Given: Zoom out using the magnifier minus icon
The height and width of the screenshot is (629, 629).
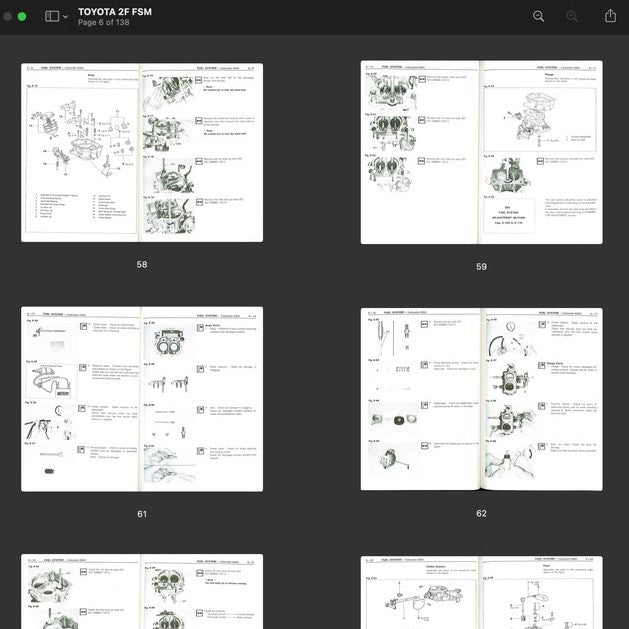Looking at the screenshot, I should (539, 16).
